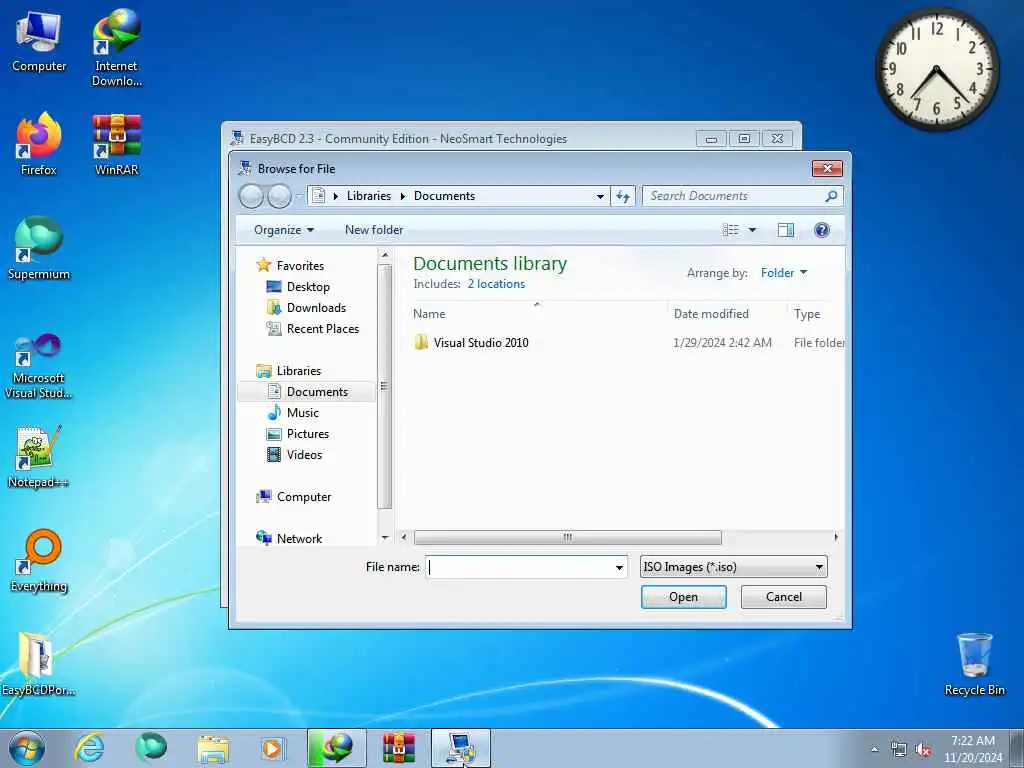
Task: Click the Cancel button
Action: [784, 597]
